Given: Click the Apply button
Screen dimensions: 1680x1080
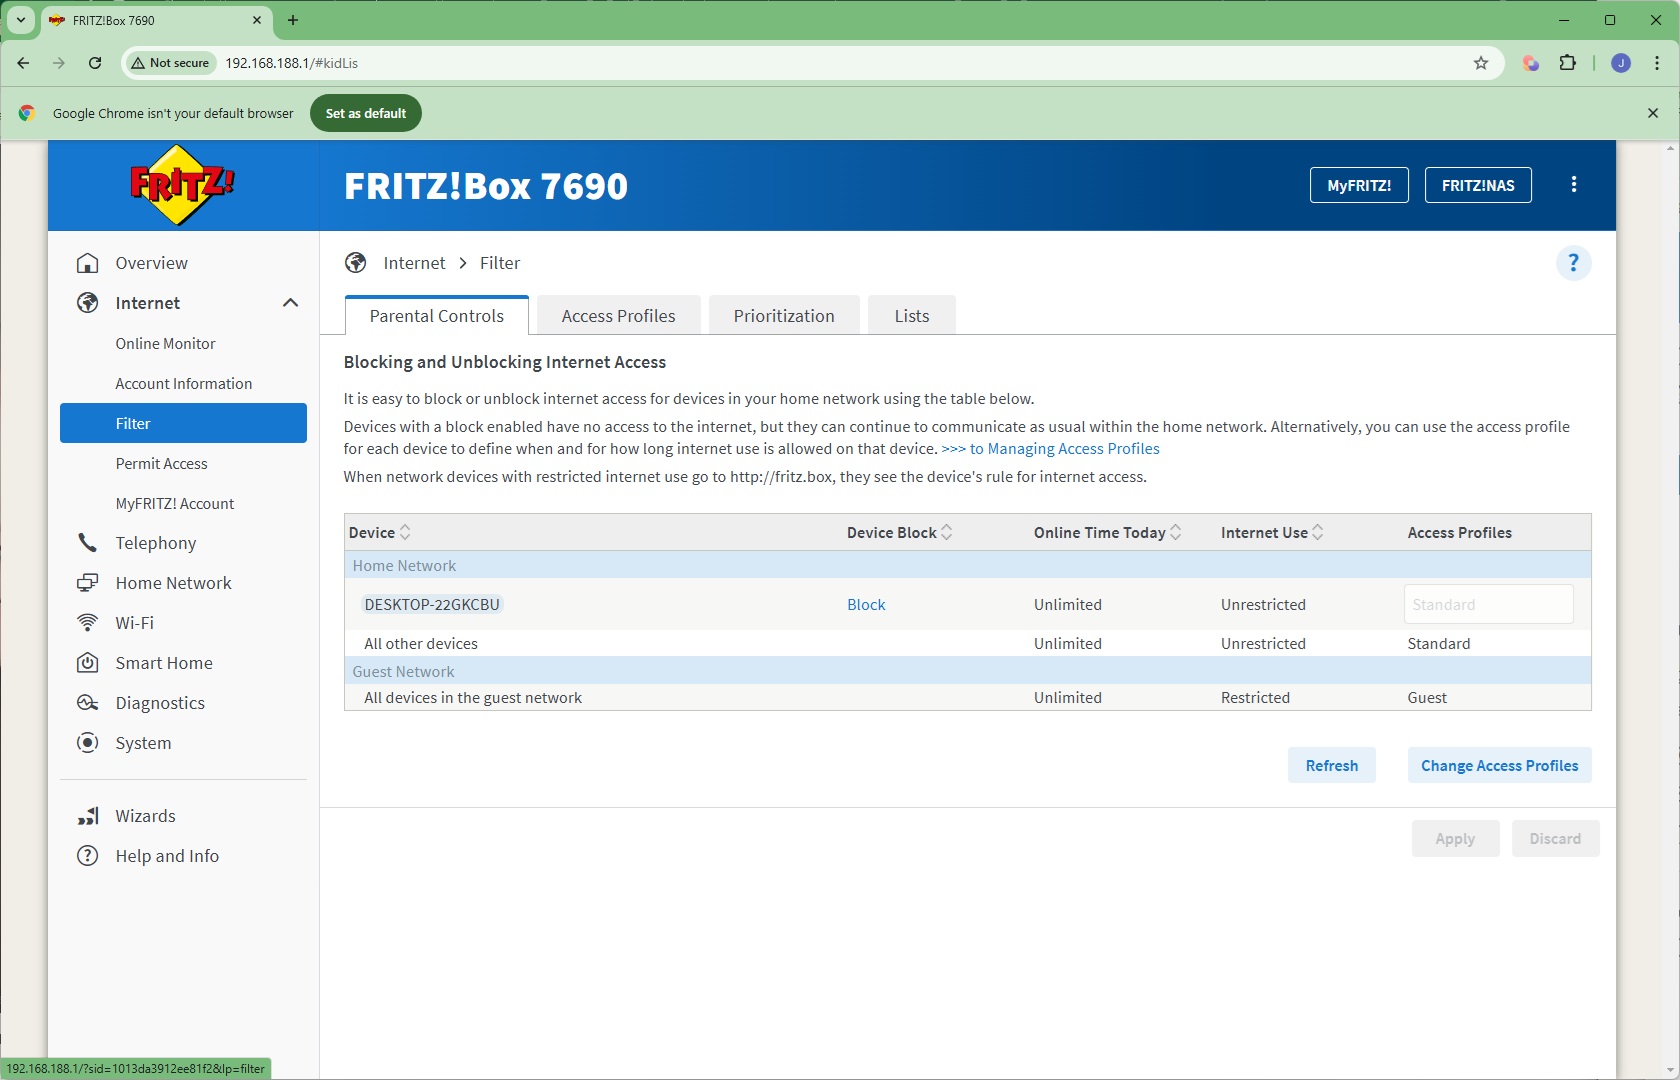Looking at the screenshot, I should pos(1455,839).
